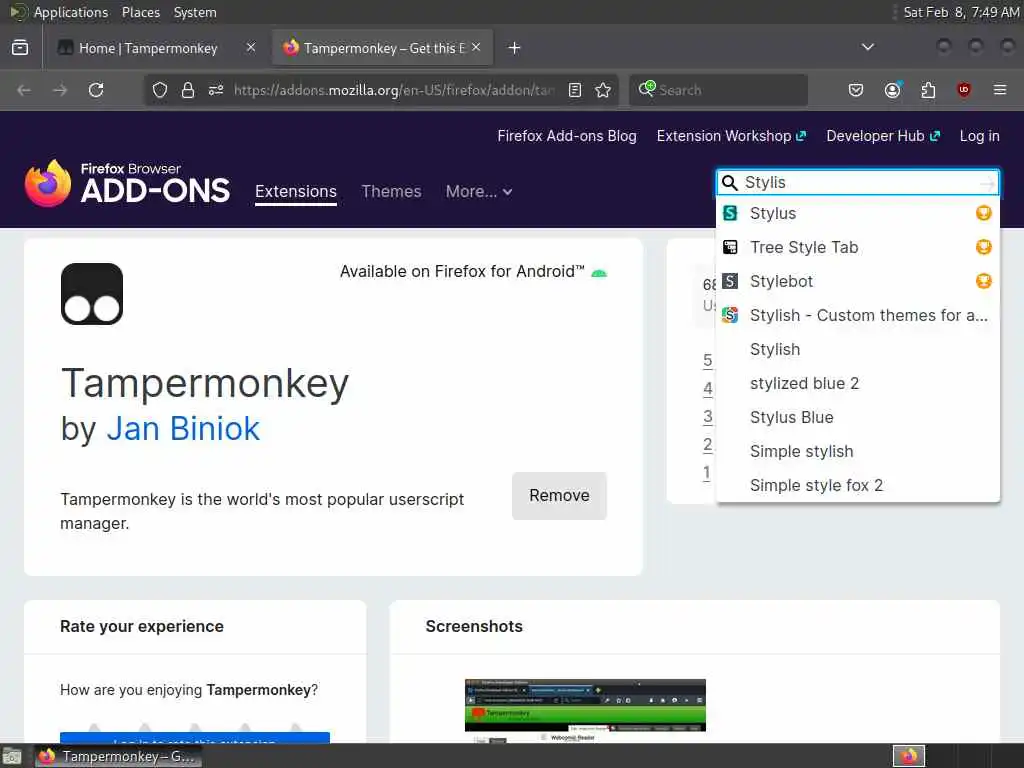Viewport: 1024px width, 768px height.
Task: Open the Extensions puzzle-piece icon
Action: click(928, 90)
